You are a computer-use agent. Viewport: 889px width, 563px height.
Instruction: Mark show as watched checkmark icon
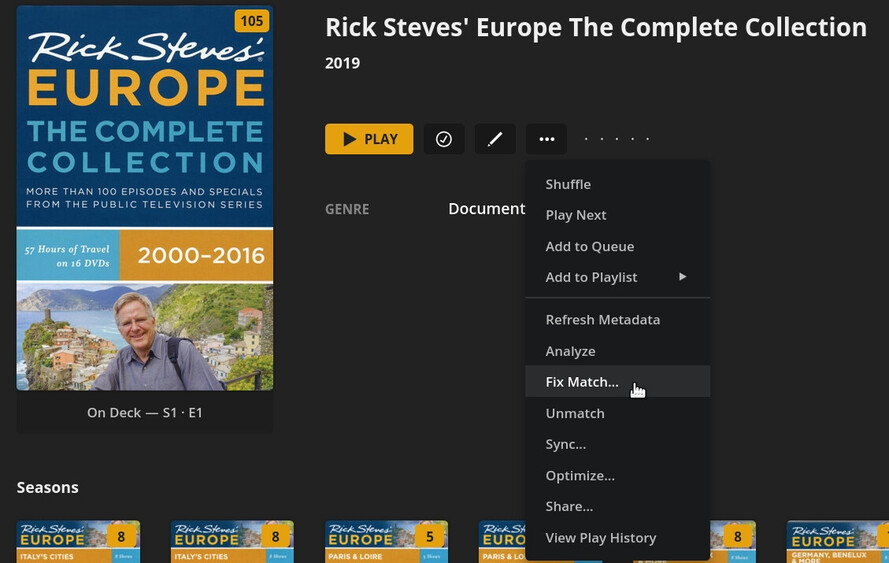point(444,139)
